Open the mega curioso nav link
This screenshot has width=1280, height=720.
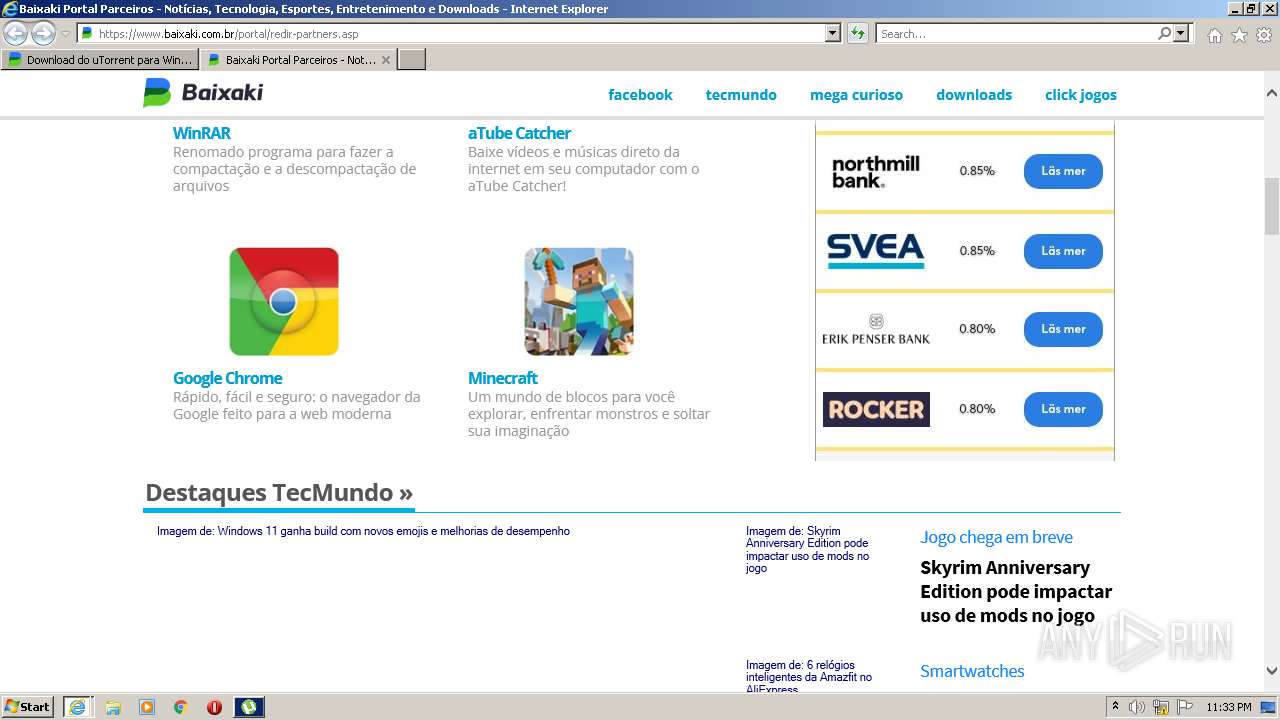856,95
